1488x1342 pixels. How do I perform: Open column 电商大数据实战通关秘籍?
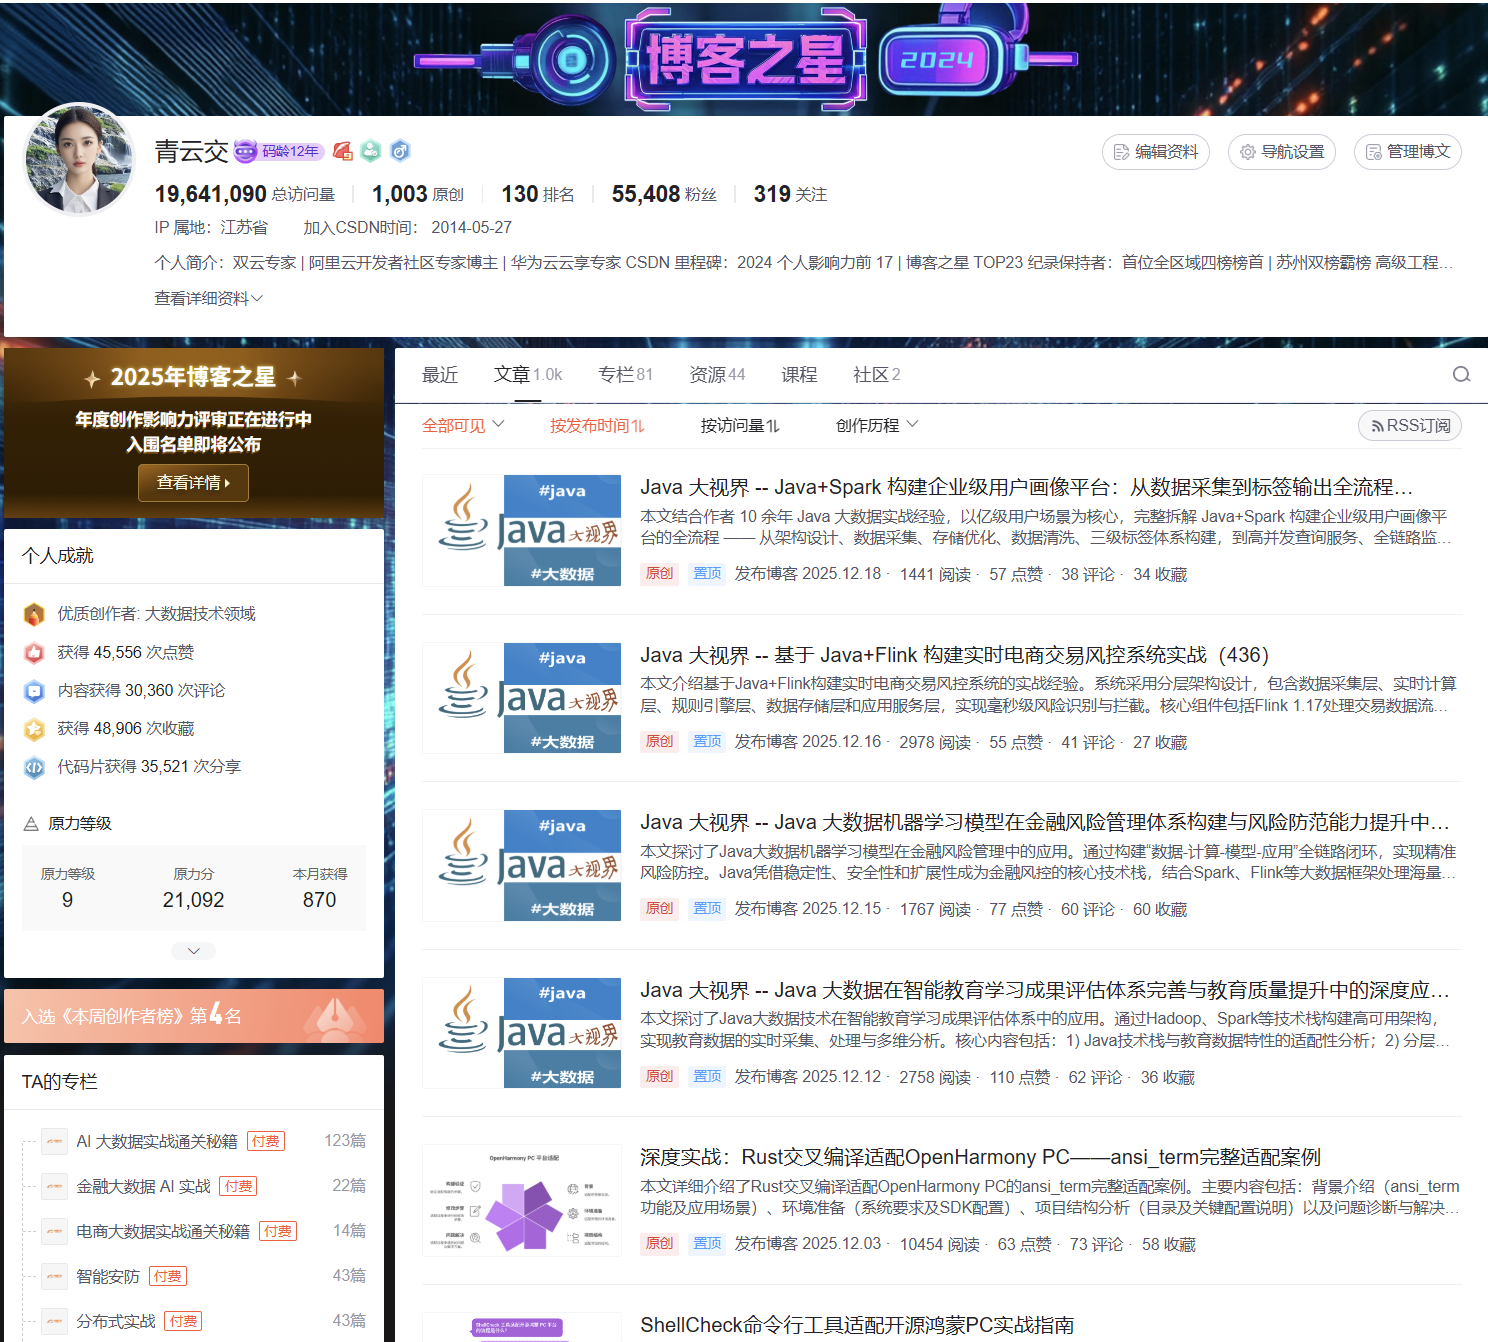click(163, 1231)
